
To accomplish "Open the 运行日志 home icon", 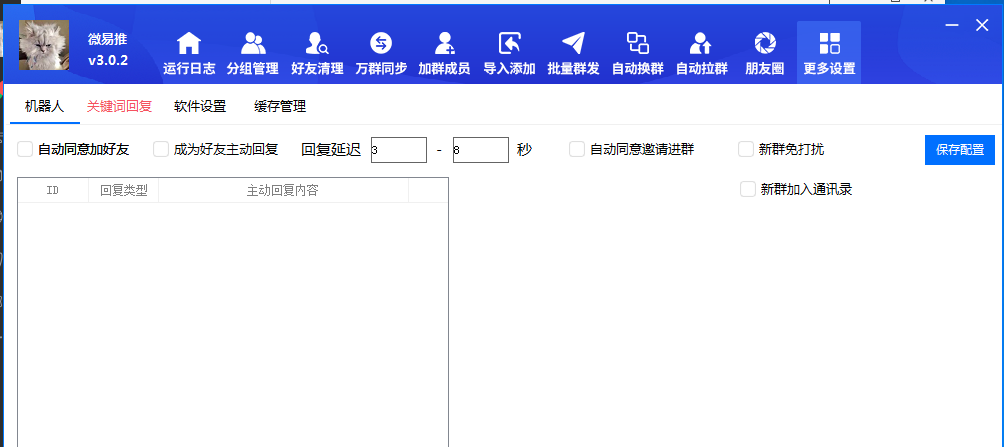I will 189,44.
